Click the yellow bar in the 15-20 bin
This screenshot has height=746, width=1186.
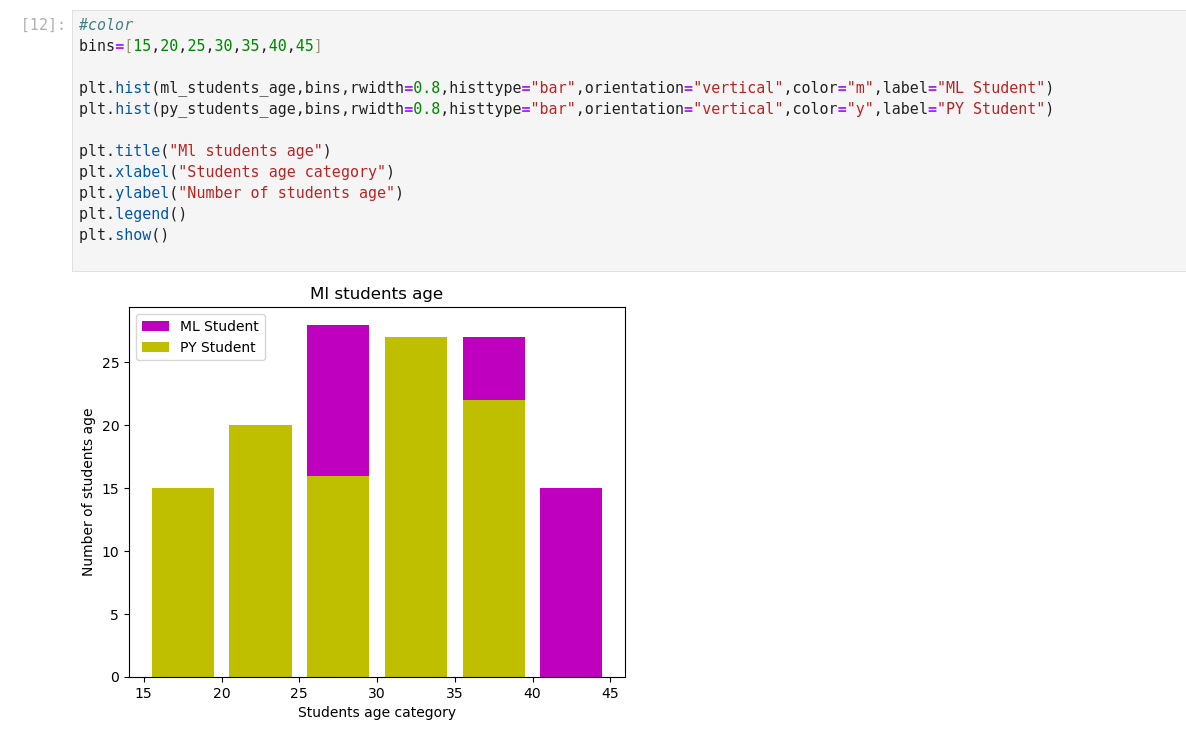coord(183,582)
